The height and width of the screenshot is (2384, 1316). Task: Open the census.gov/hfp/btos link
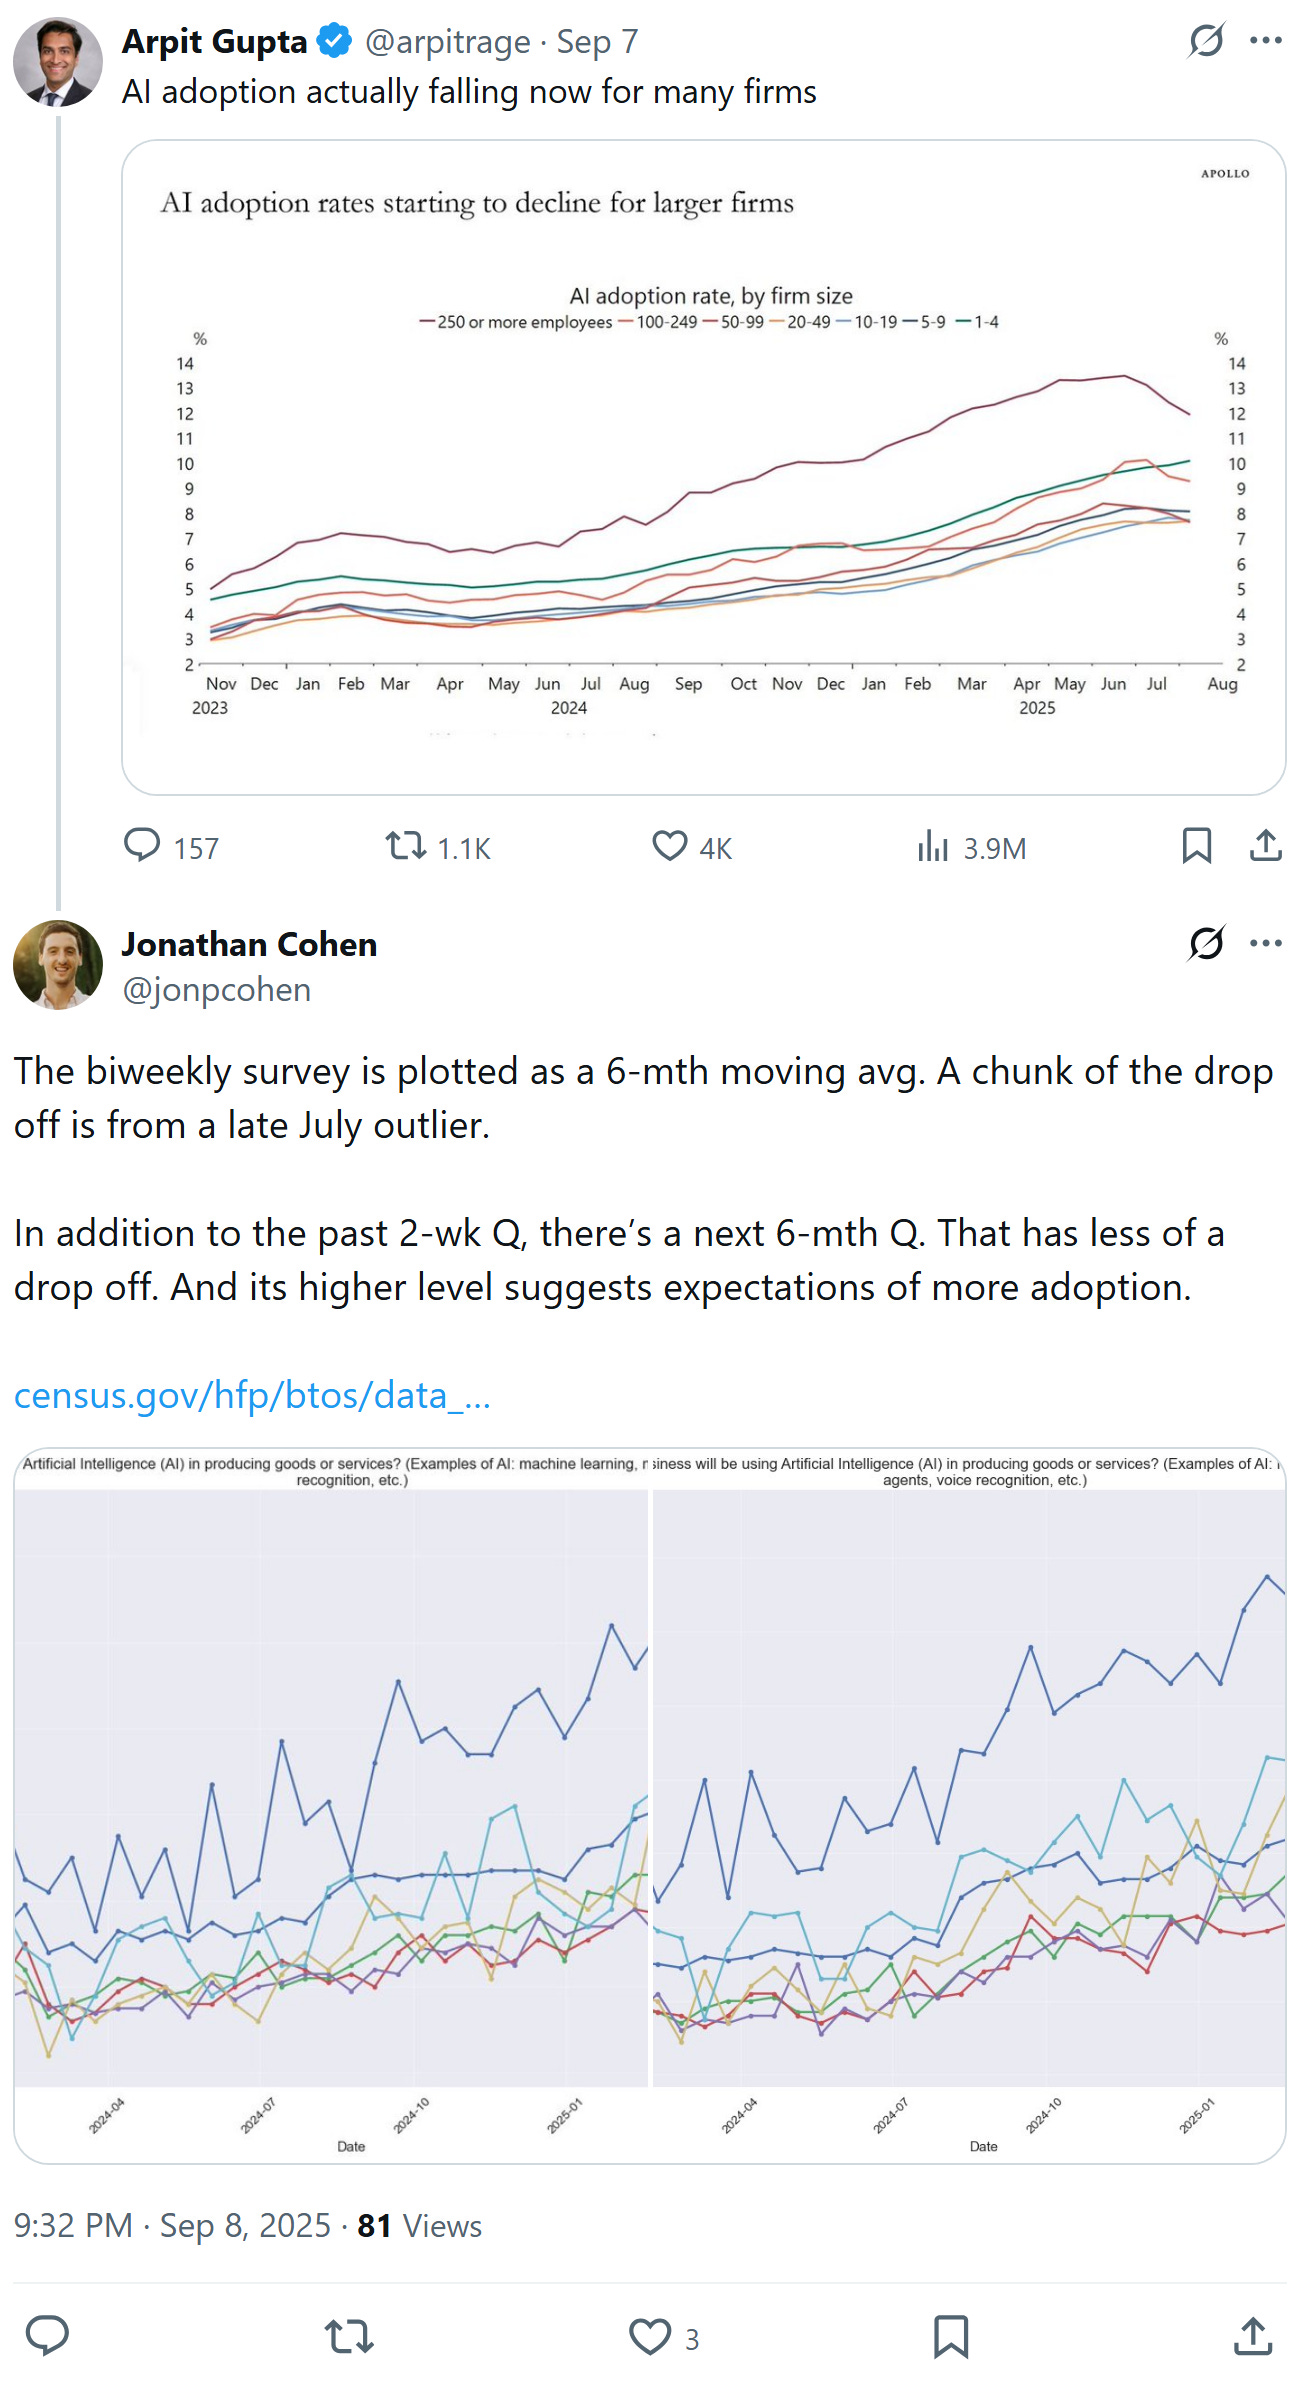(x=252, y=1395)
